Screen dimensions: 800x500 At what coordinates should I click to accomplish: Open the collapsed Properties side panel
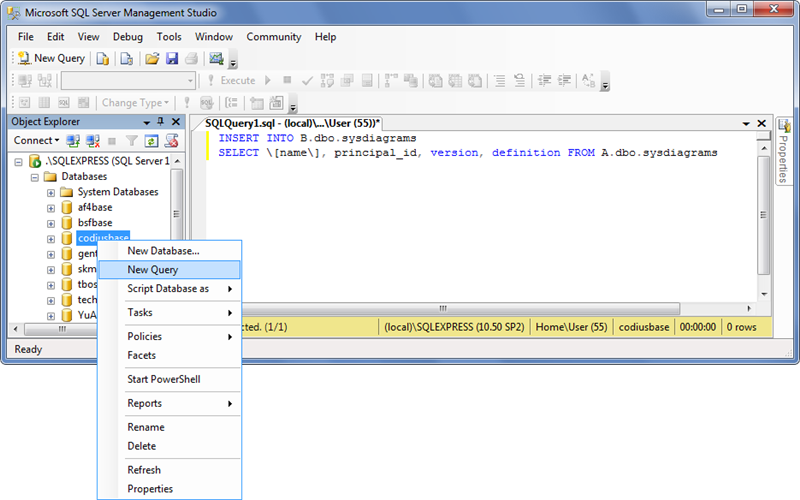pos(784,148)
